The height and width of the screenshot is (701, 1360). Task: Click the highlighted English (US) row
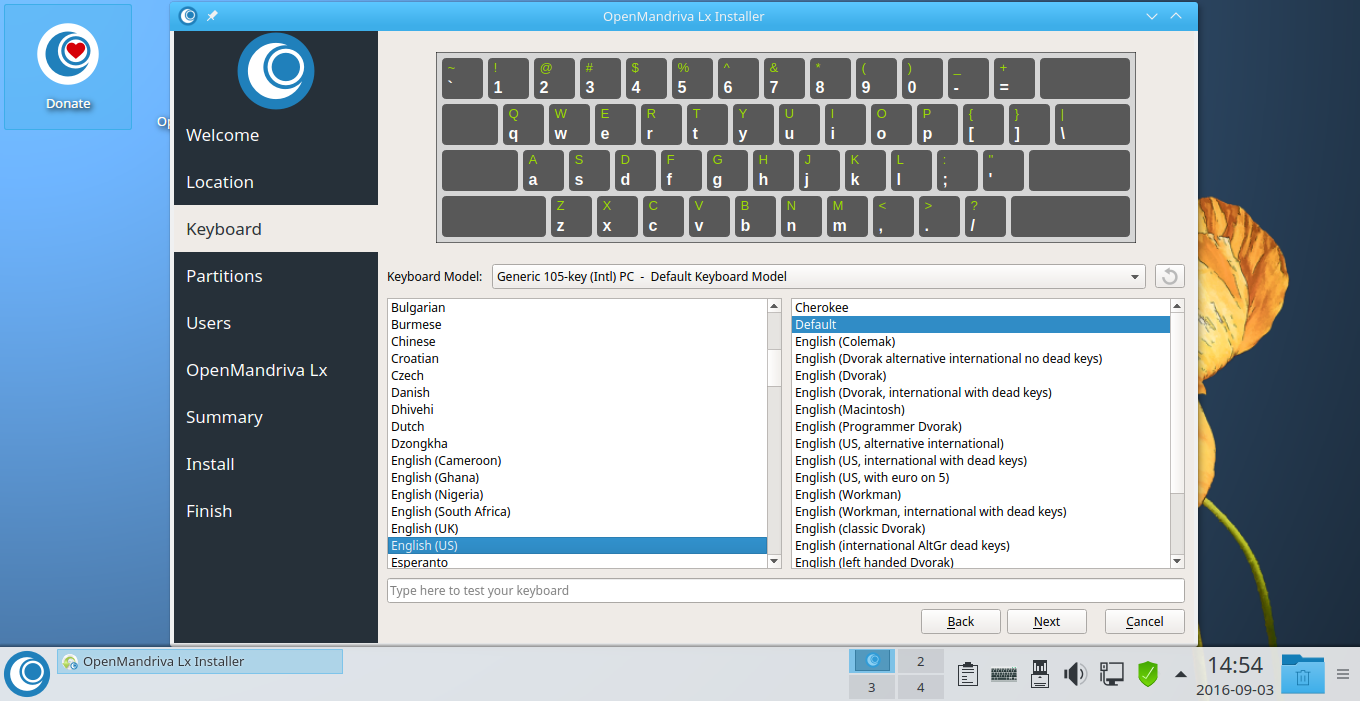point(577,545)
